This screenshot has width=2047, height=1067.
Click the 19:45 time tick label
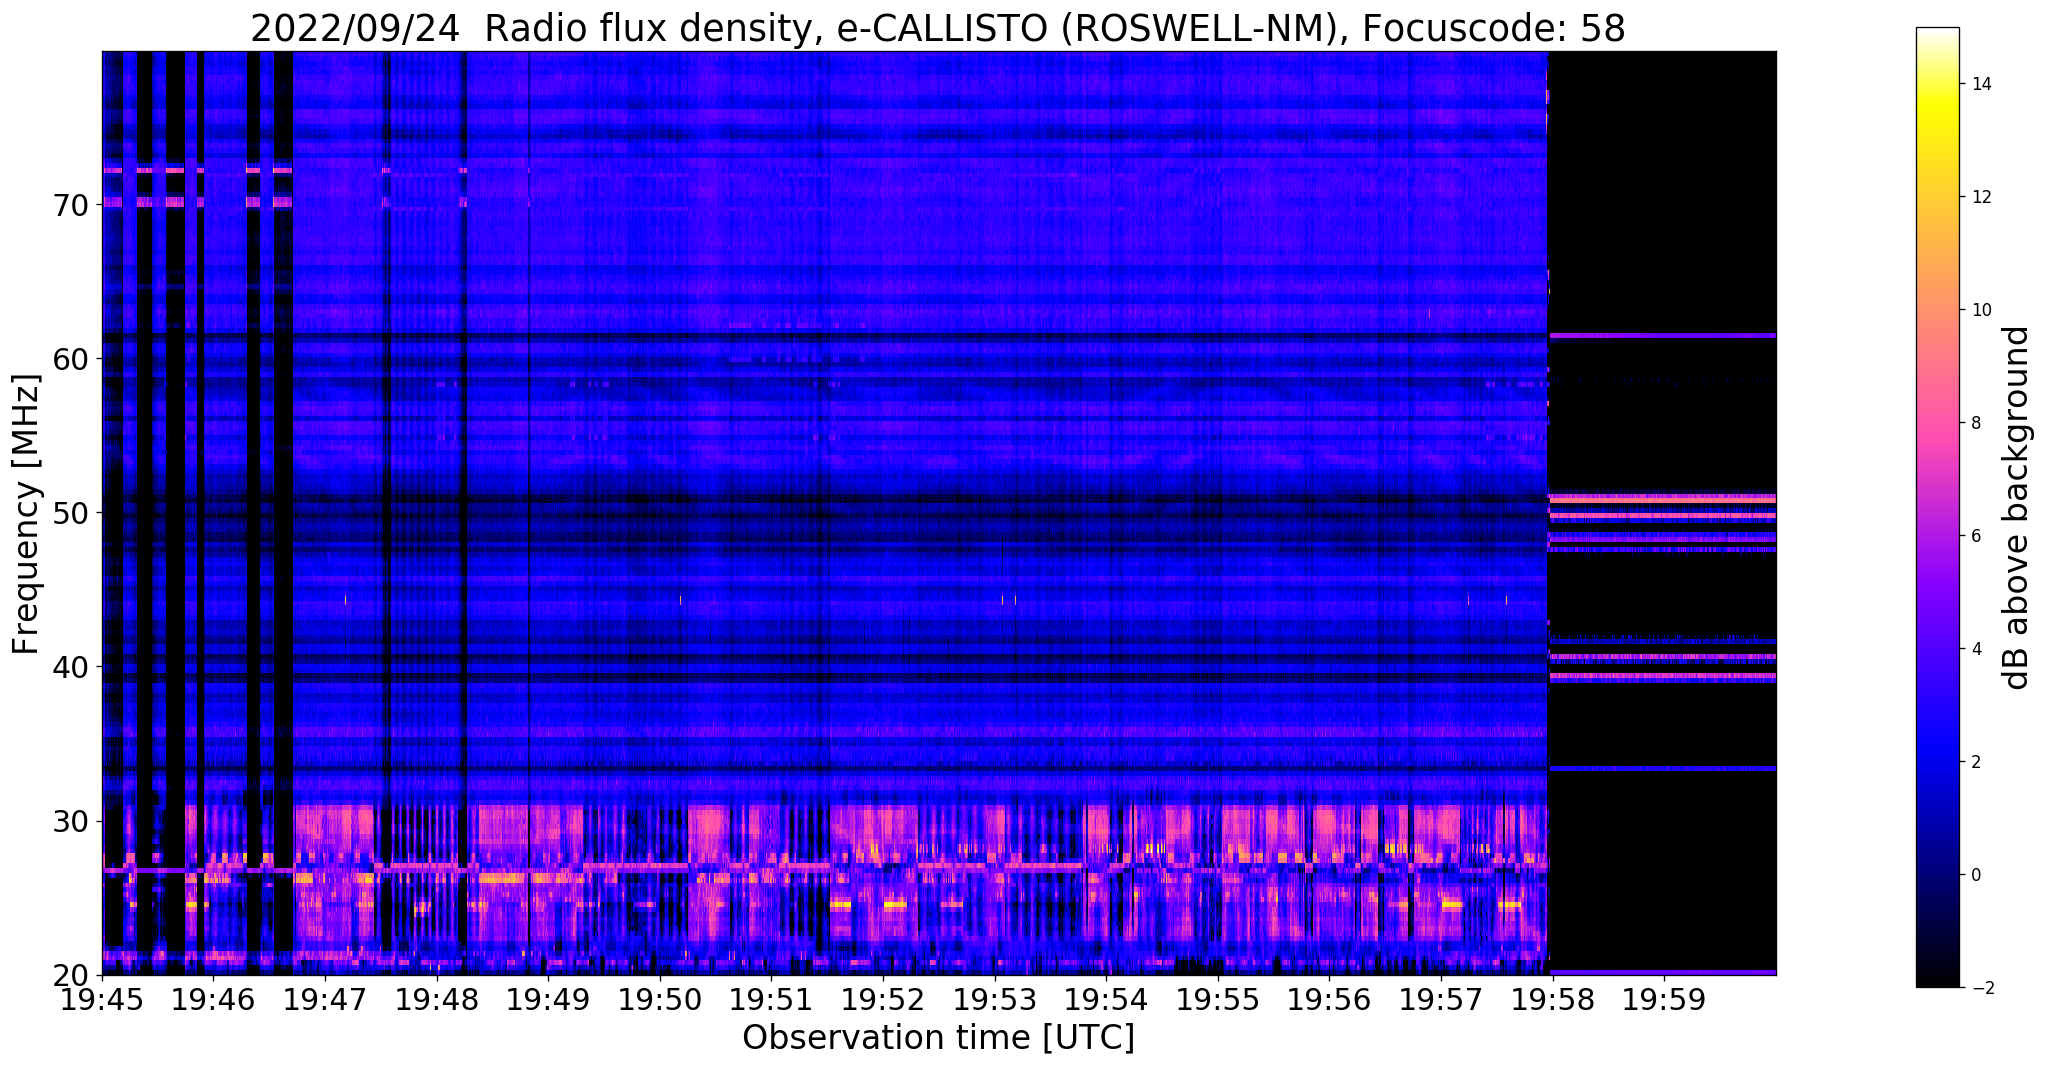(x=102, y=999)
